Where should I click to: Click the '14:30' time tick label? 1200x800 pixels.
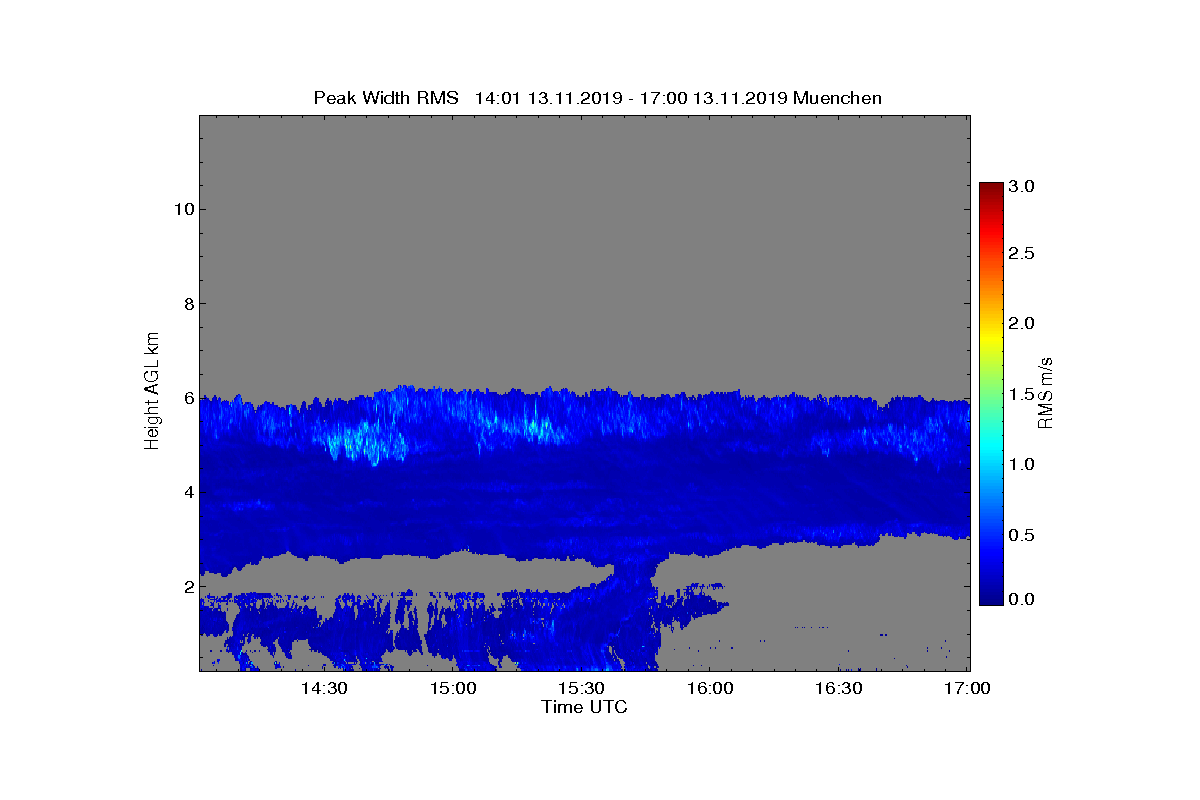pos(324,689)
